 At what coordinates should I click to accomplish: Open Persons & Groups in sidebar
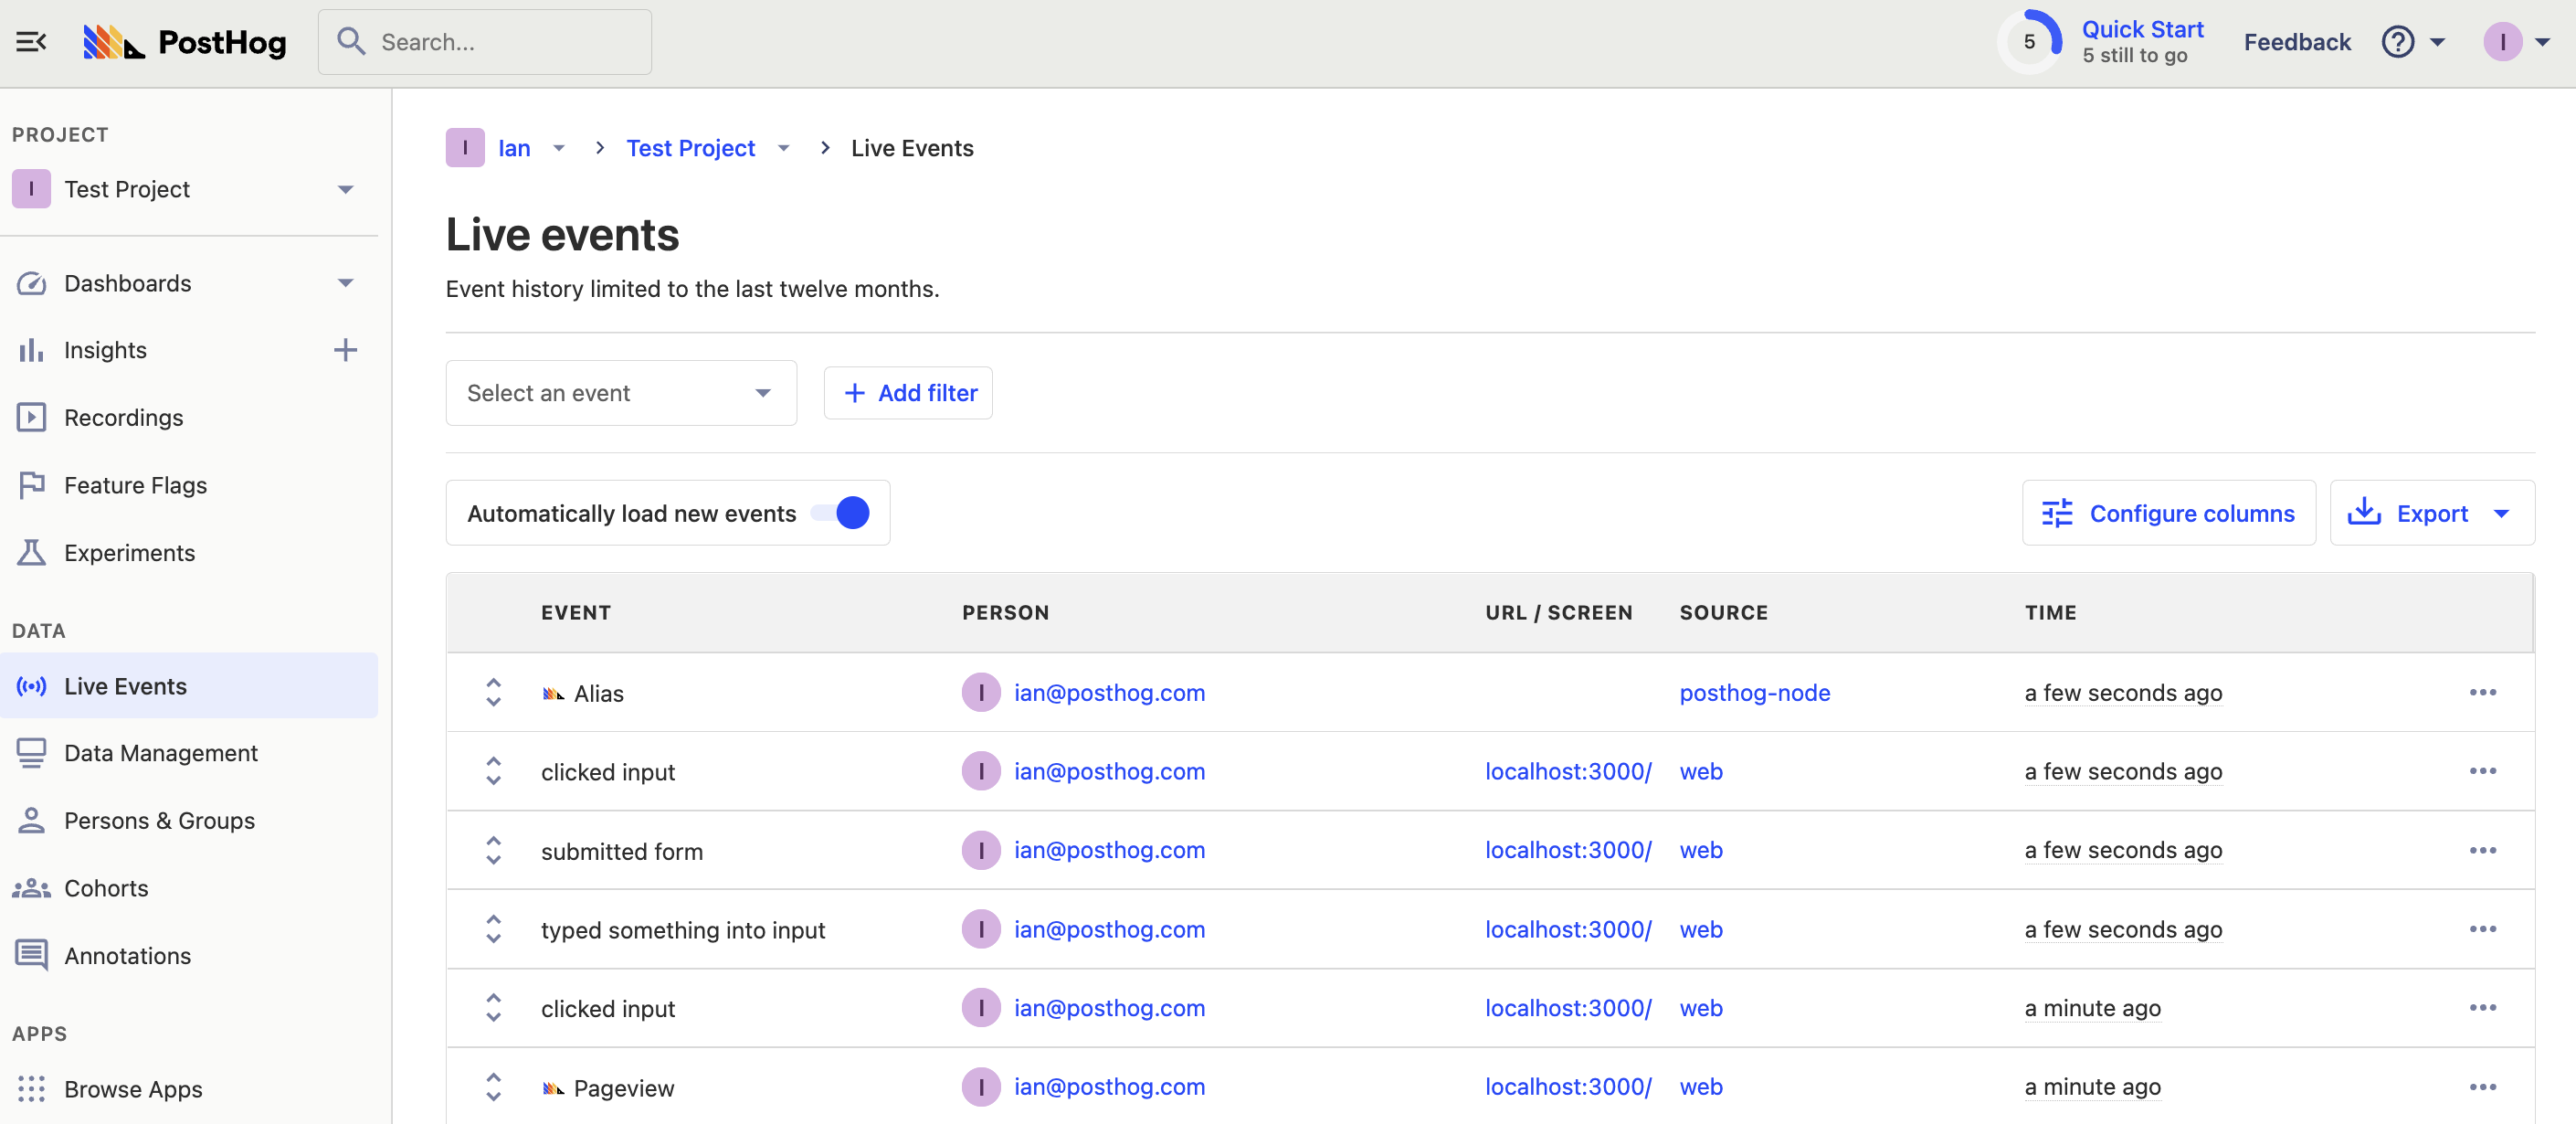159,820
